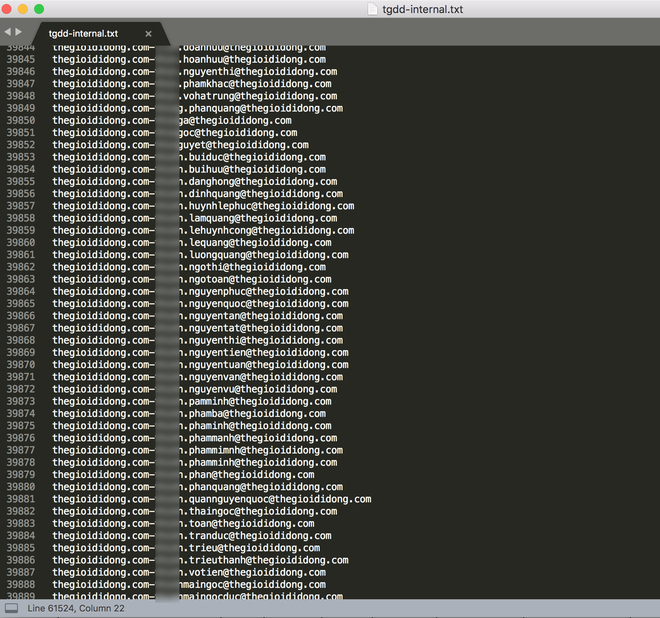Click empty editor area right of line 39845
Viewport: 660px width, 618px height.
tap(500, 60)
